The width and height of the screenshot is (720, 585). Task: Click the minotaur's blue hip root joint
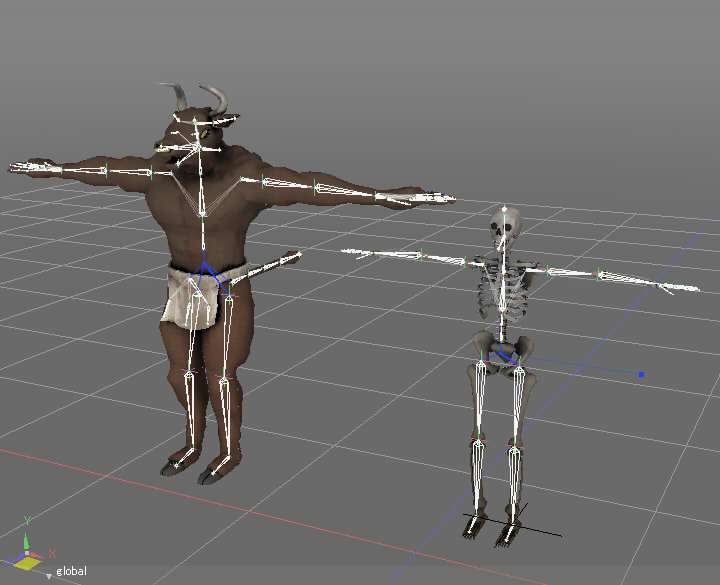[205, 268]
